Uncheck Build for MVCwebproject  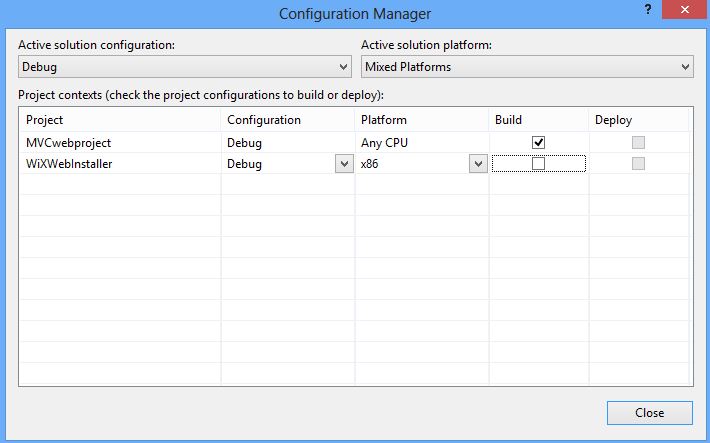538,142
